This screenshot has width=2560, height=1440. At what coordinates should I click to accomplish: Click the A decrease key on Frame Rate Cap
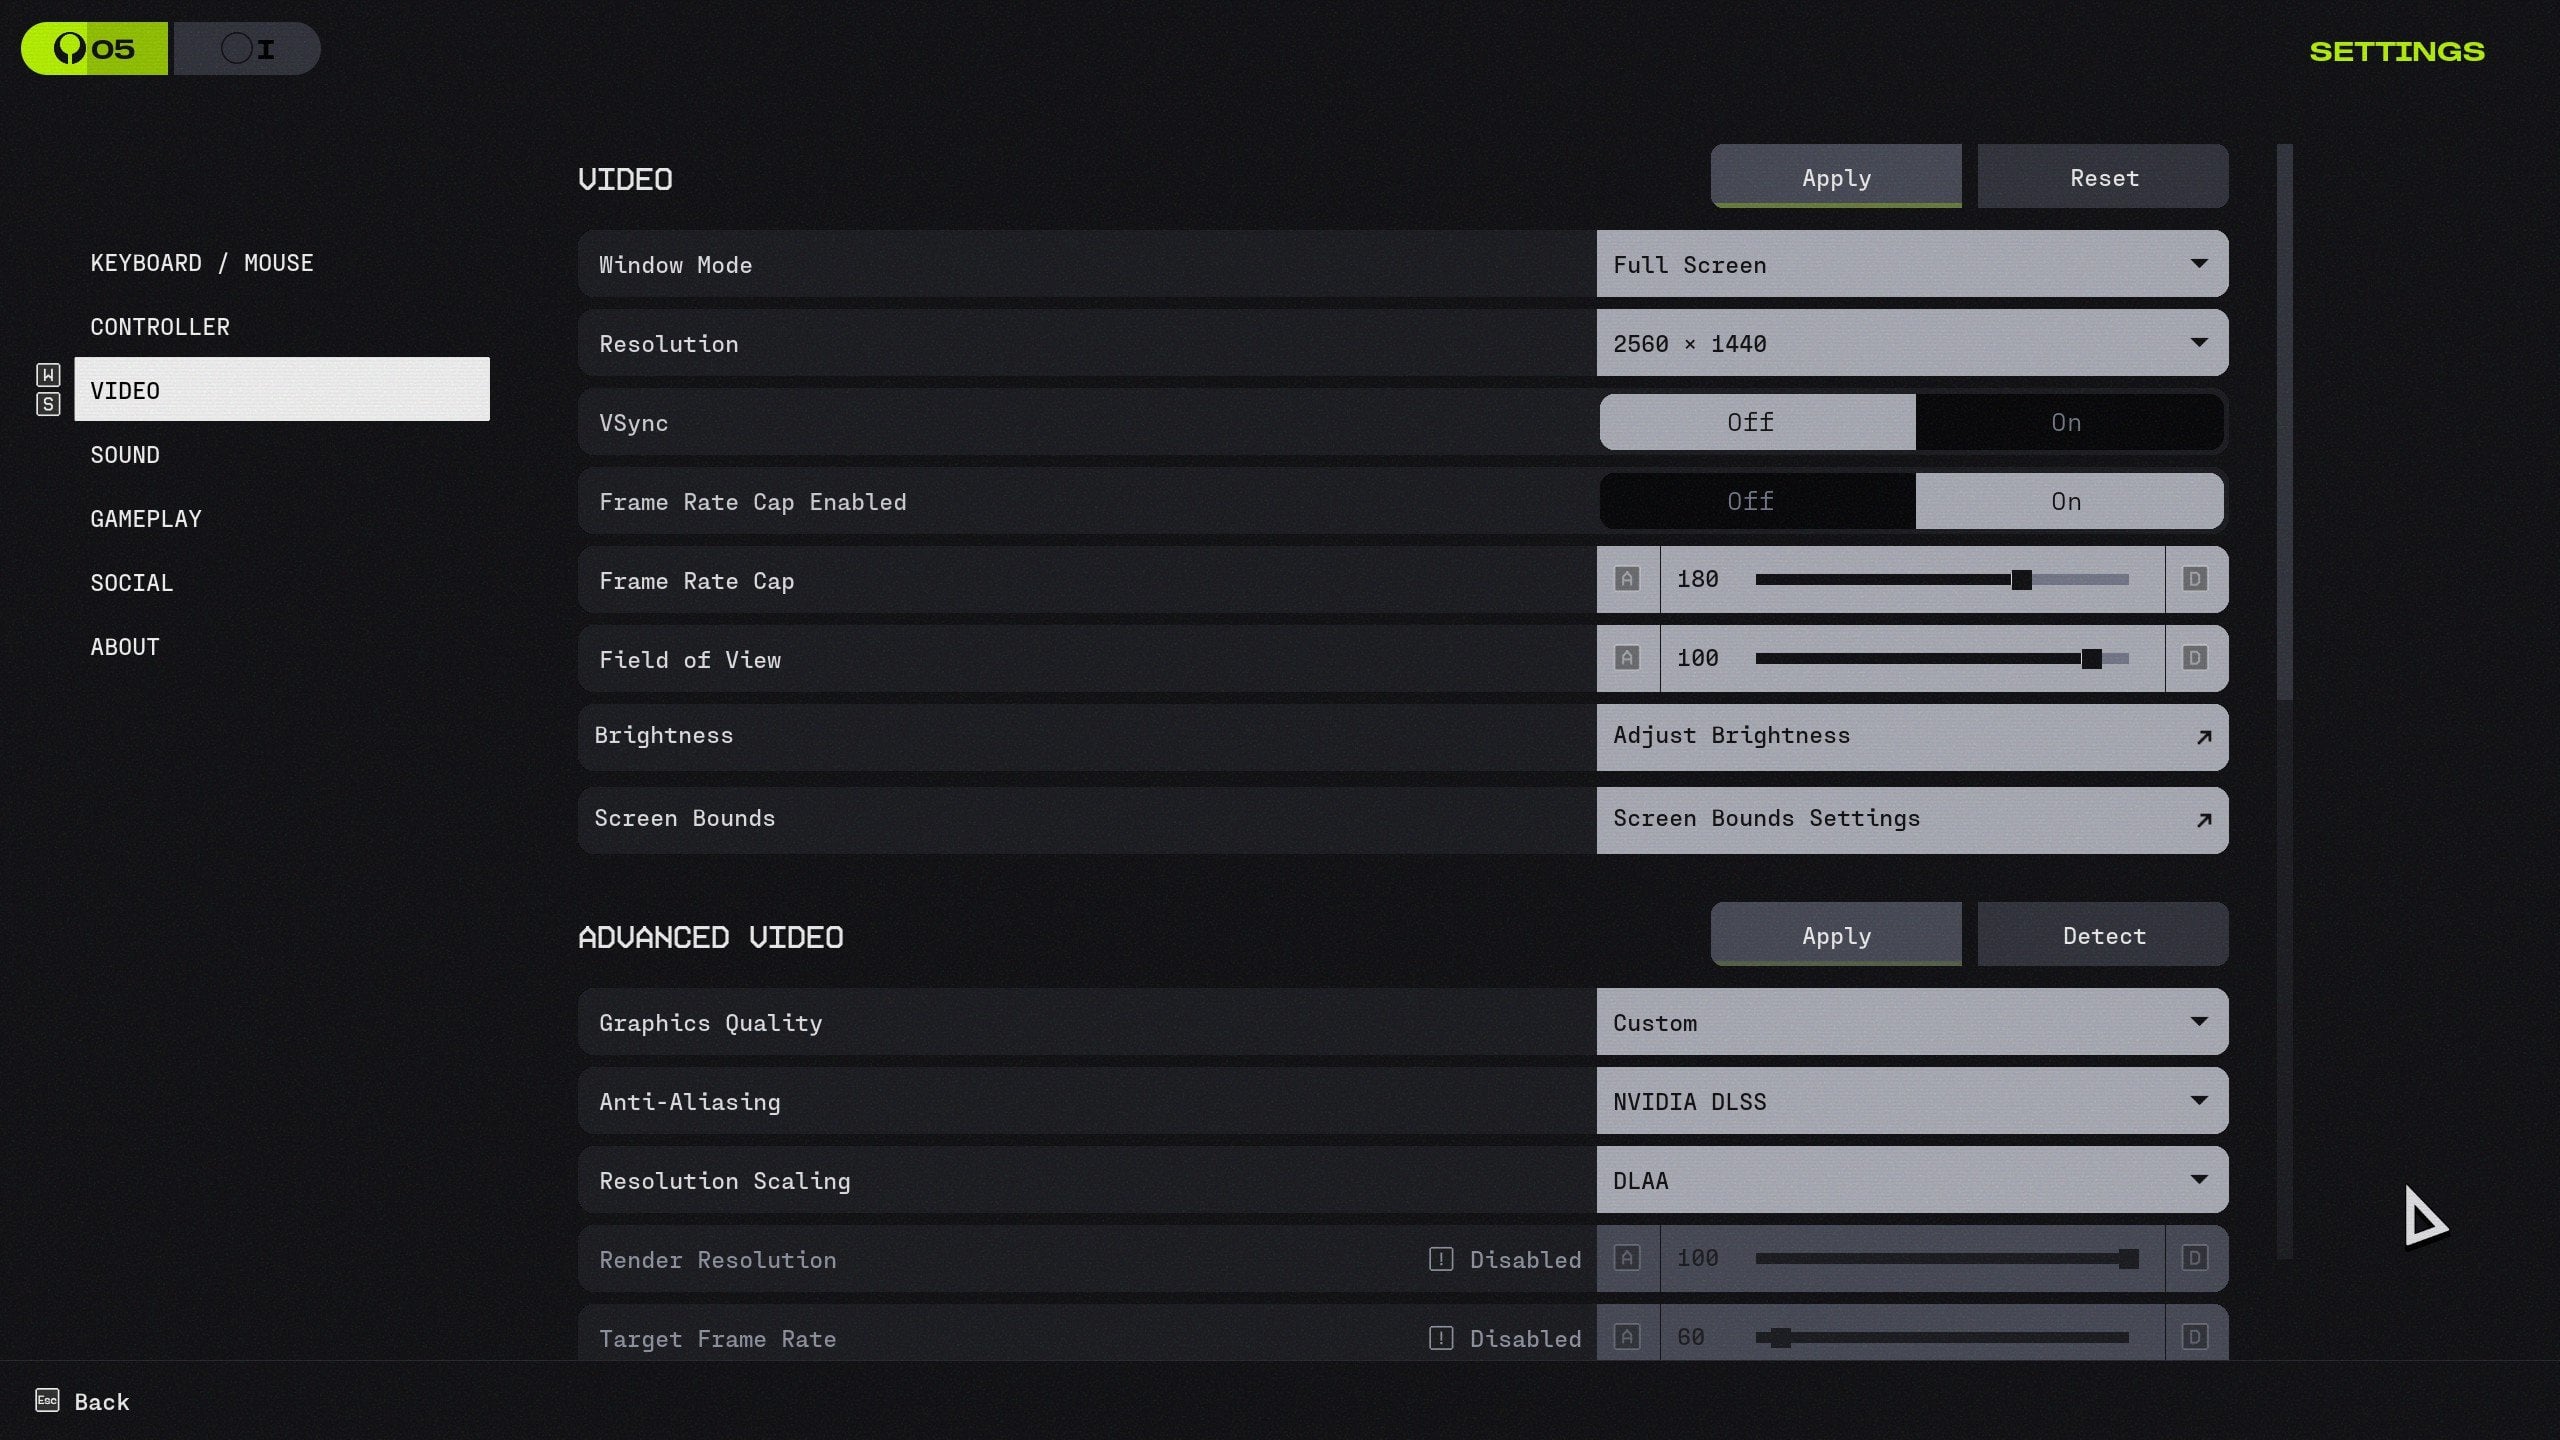click(x=1627, y=579)
